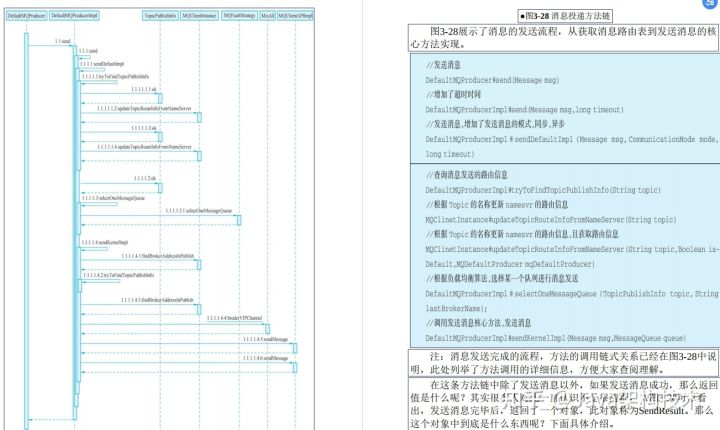Image resolution: width=720 pixels, height=430 pixels.
Task: Click the '1.1.1.1.4.4:brokerVIPChannel' label
Action: pyautogui.click(x=234, y=318)
